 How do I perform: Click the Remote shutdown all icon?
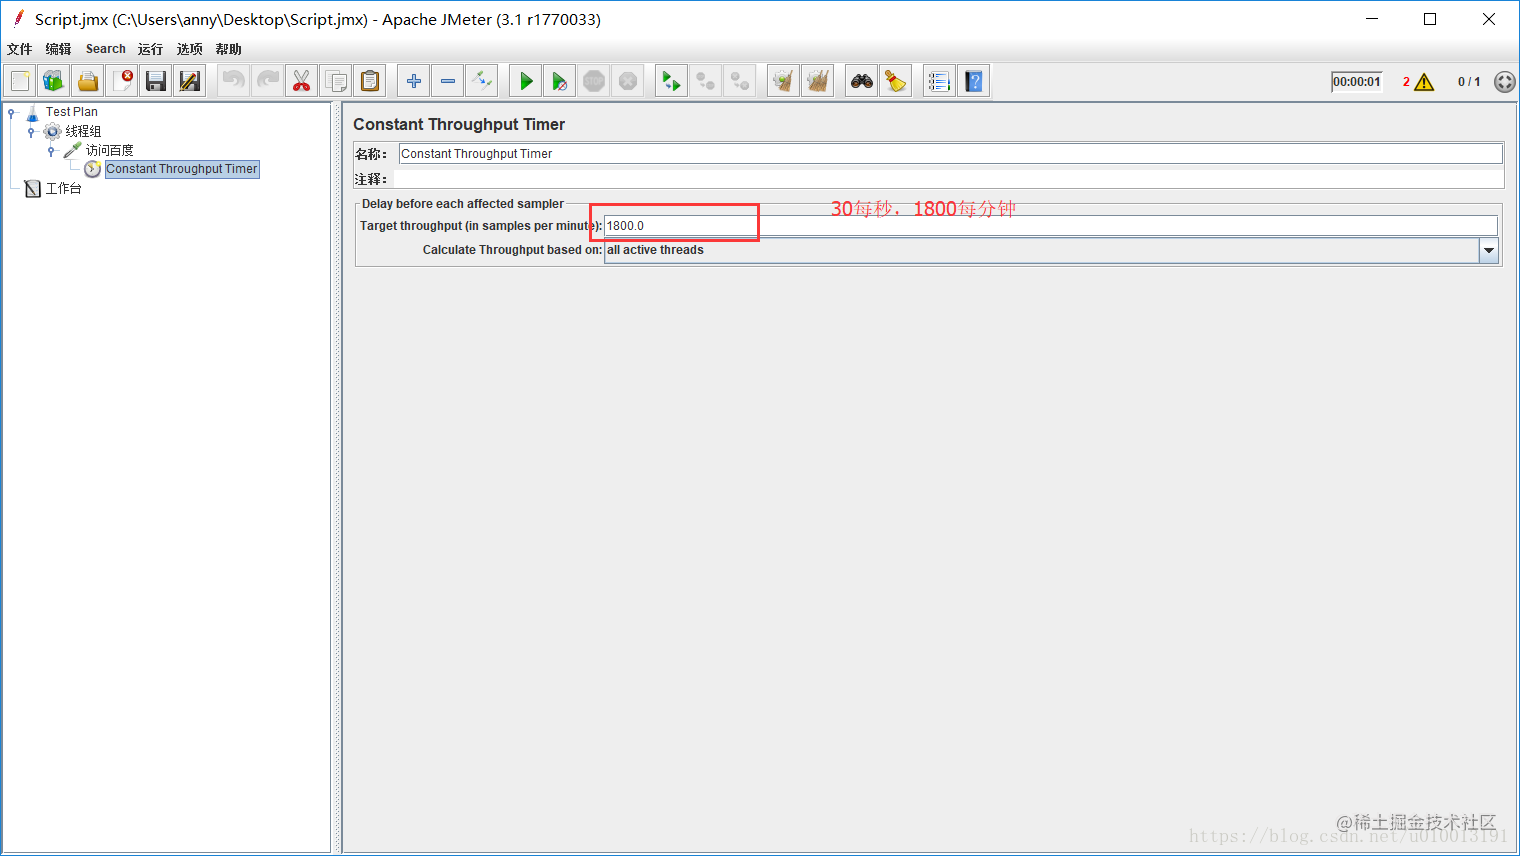coord(740,81)
